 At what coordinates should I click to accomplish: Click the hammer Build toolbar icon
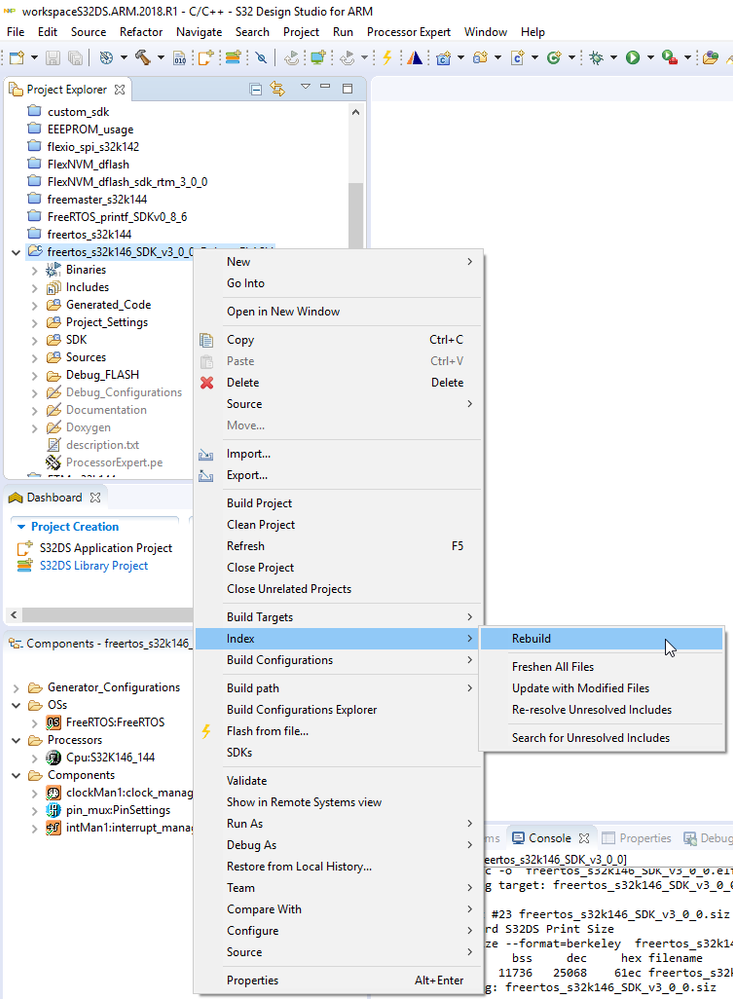pos(143,58)
